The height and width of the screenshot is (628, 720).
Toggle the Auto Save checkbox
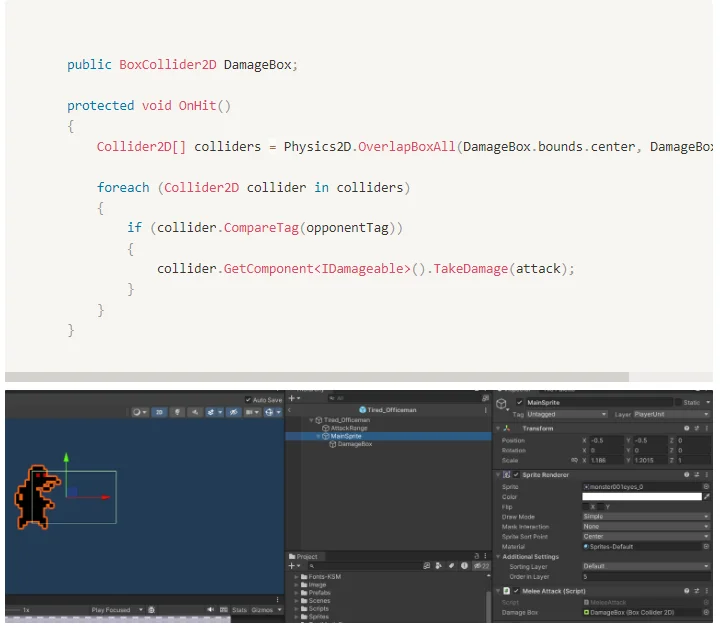point(249,400)
